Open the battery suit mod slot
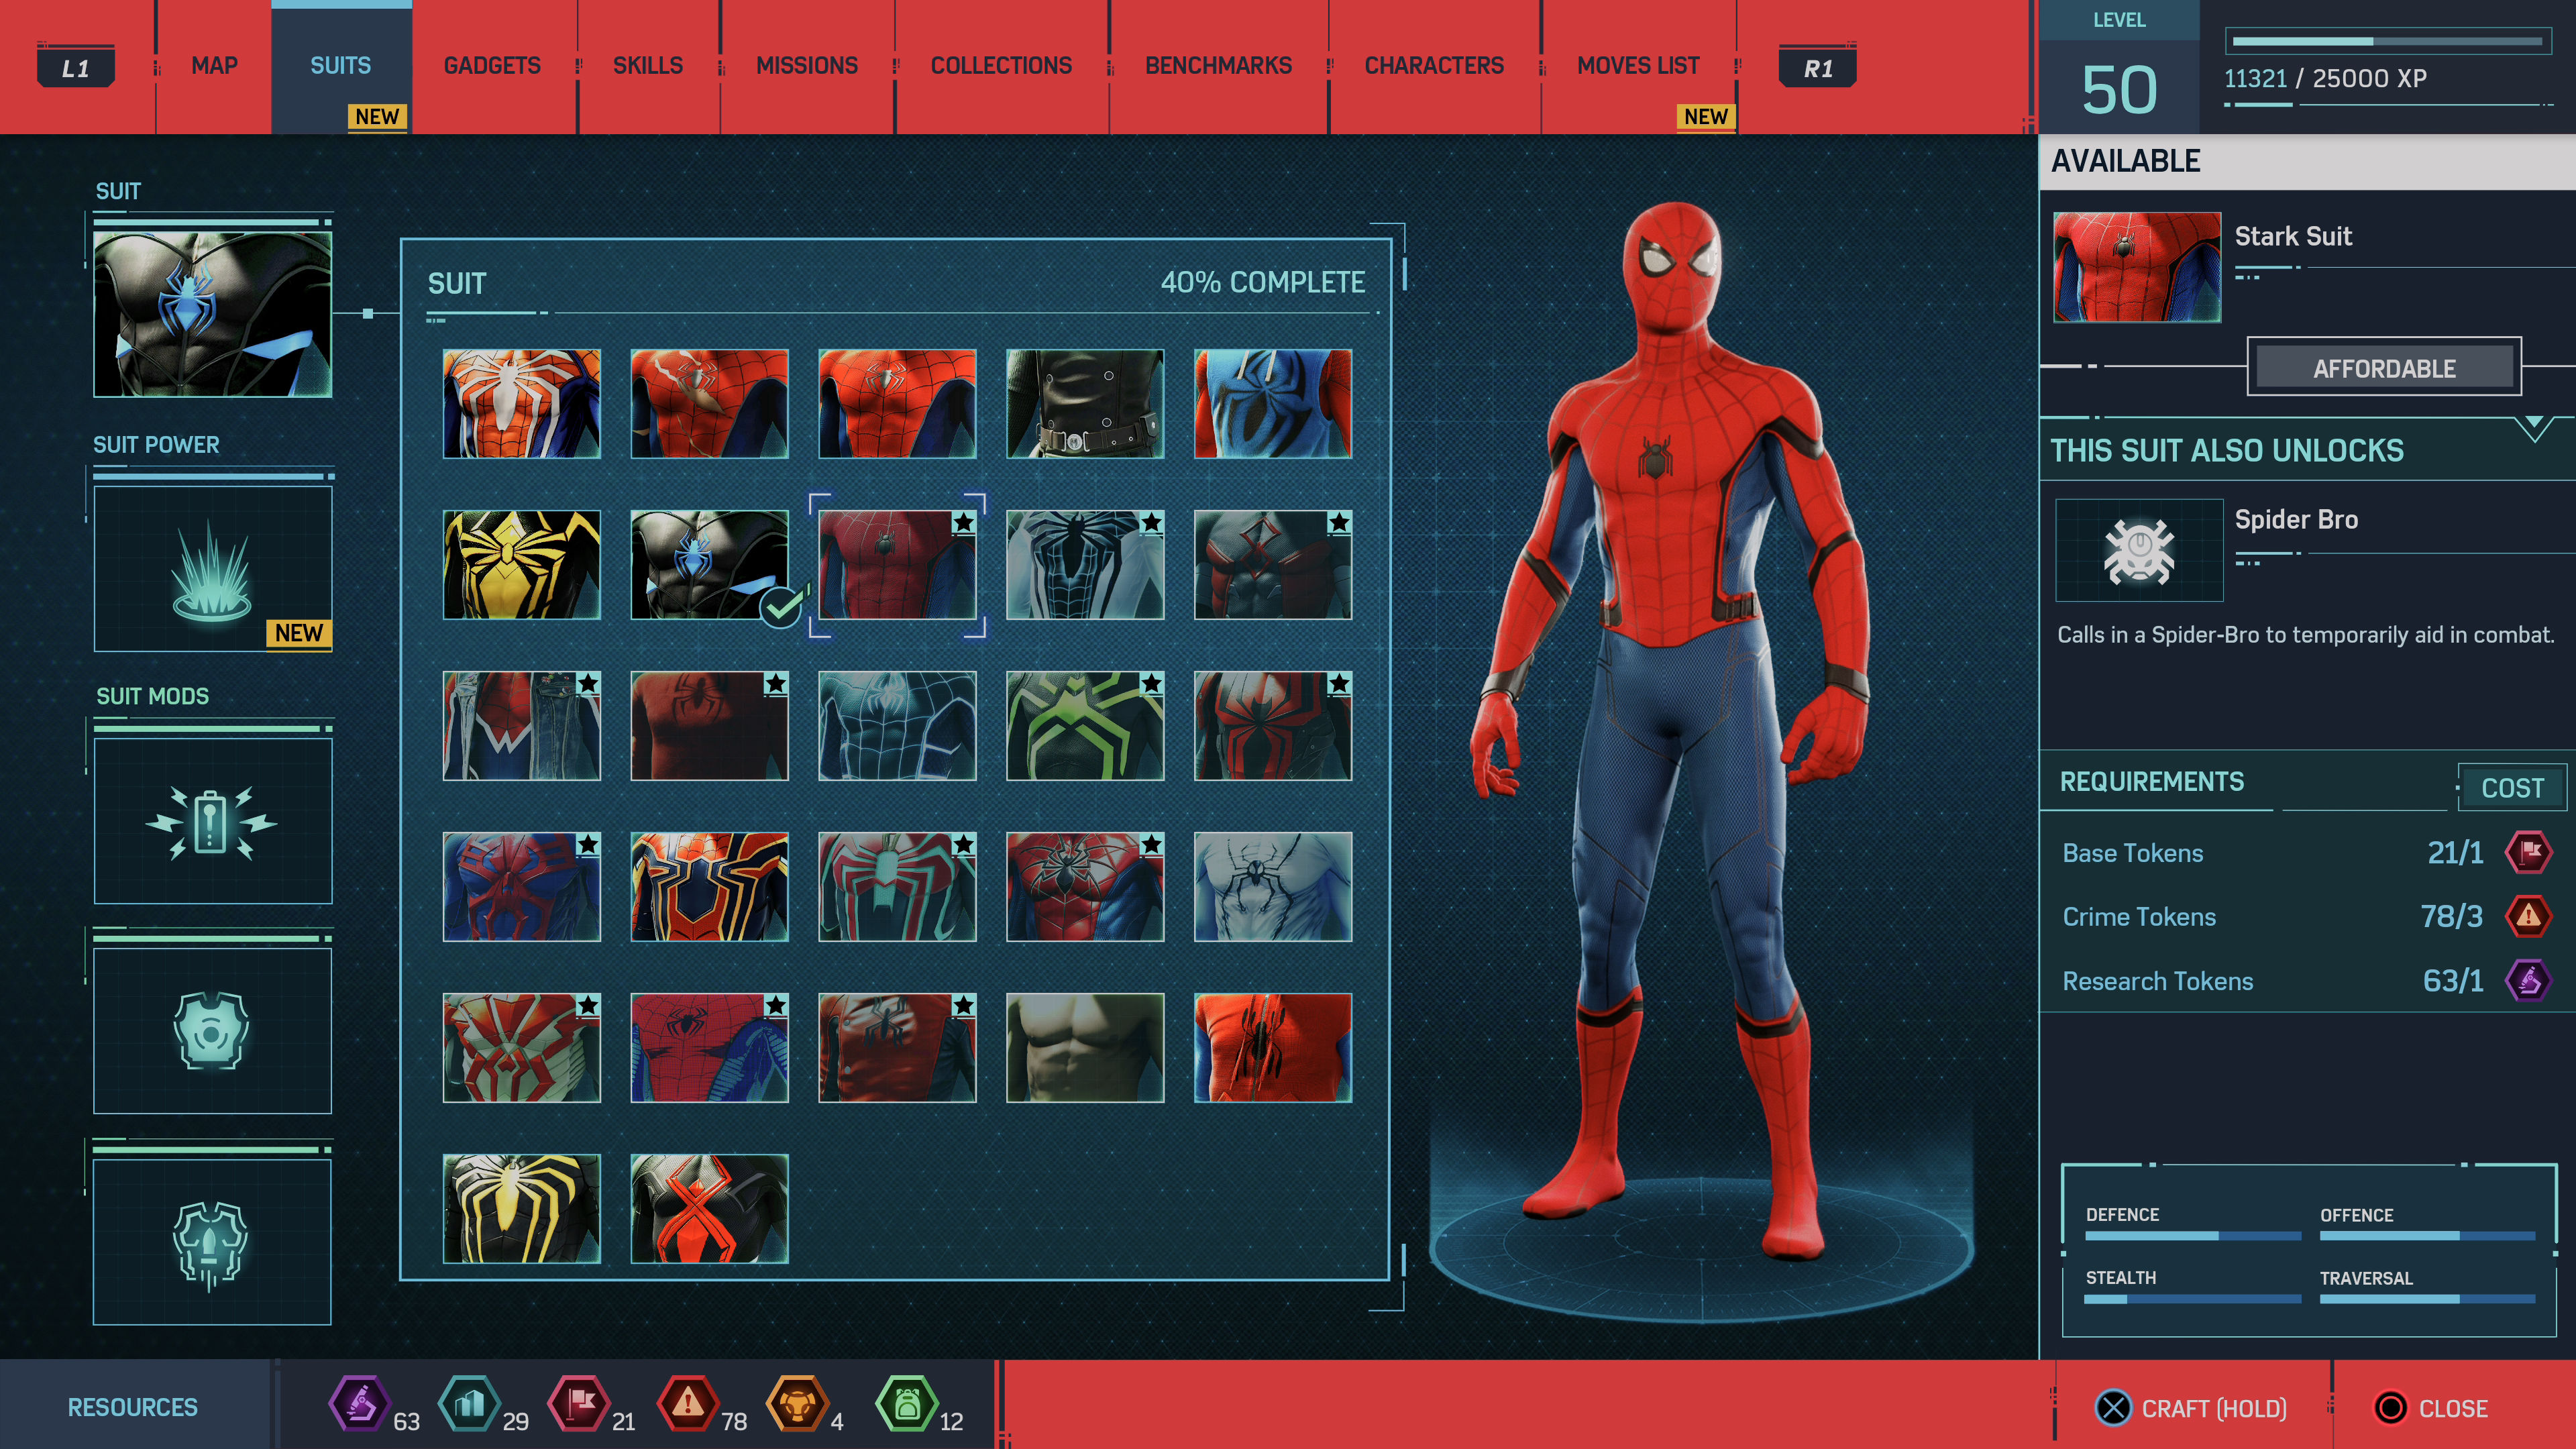This screenshot has width=2576, height=1449. 212,821
